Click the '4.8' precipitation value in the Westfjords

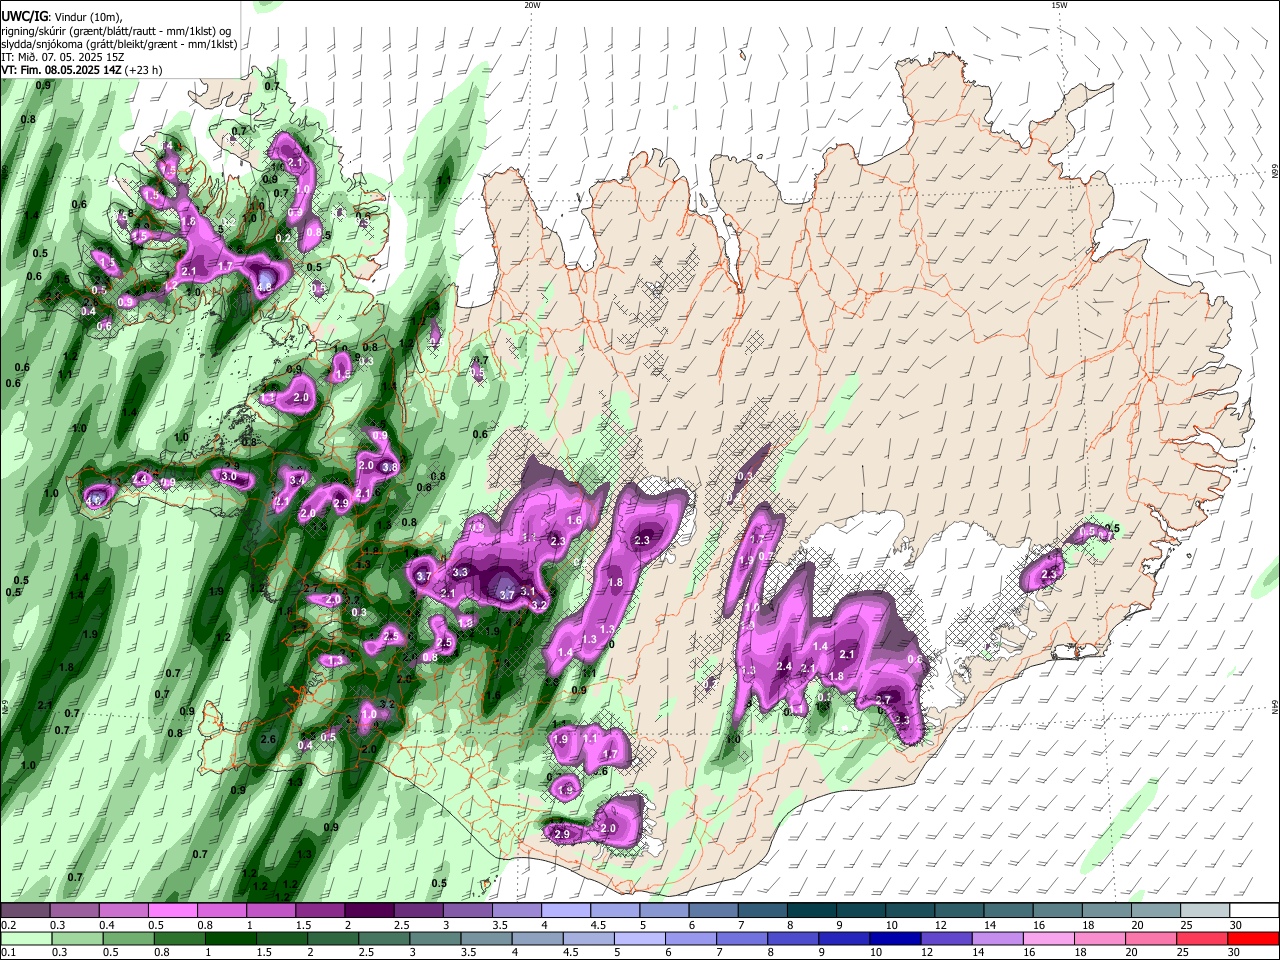[264, 287]
